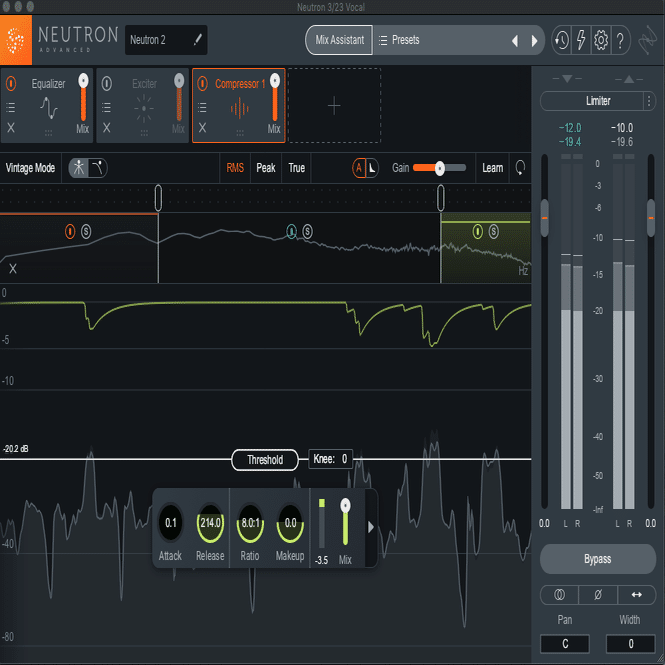Viewport: 665px width, 665px height.
Task: Open the Exciter module preset menu
Action: coord(106,107)
